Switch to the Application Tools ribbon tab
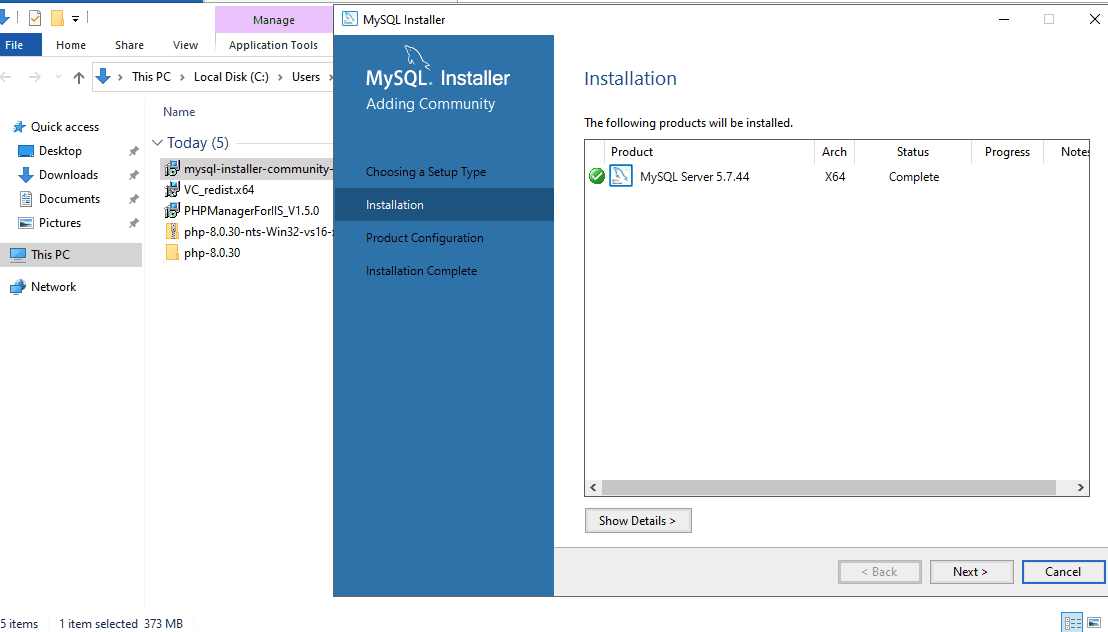The height and width of the screenshot is (632, 1108). (273, 45)
